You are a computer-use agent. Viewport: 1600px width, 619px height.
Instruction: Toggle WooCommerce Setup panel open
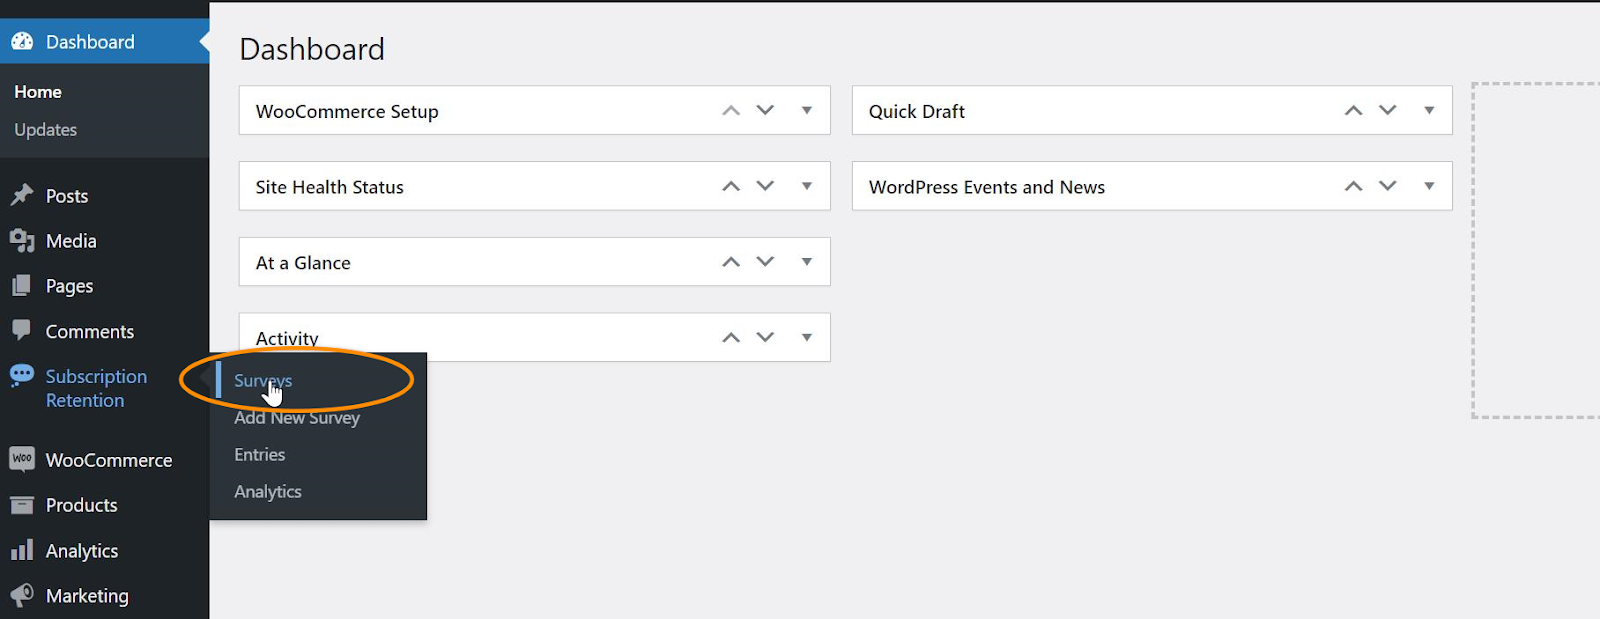pyautogui.click(x=807, y=110)
